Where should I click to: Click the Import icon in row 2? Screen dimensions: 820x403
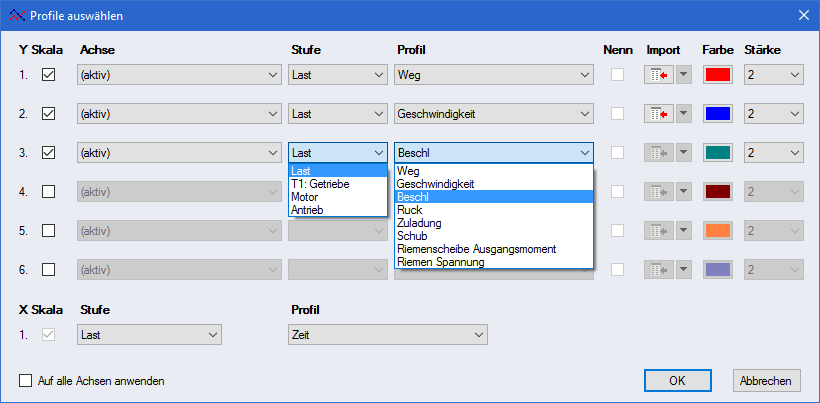point(659,114)
